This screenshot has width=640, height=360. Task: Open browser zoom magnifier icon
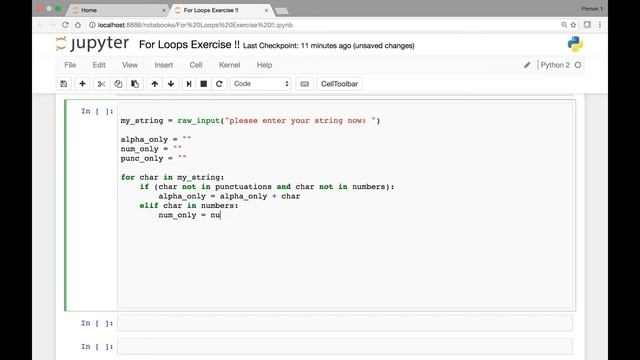564,25
